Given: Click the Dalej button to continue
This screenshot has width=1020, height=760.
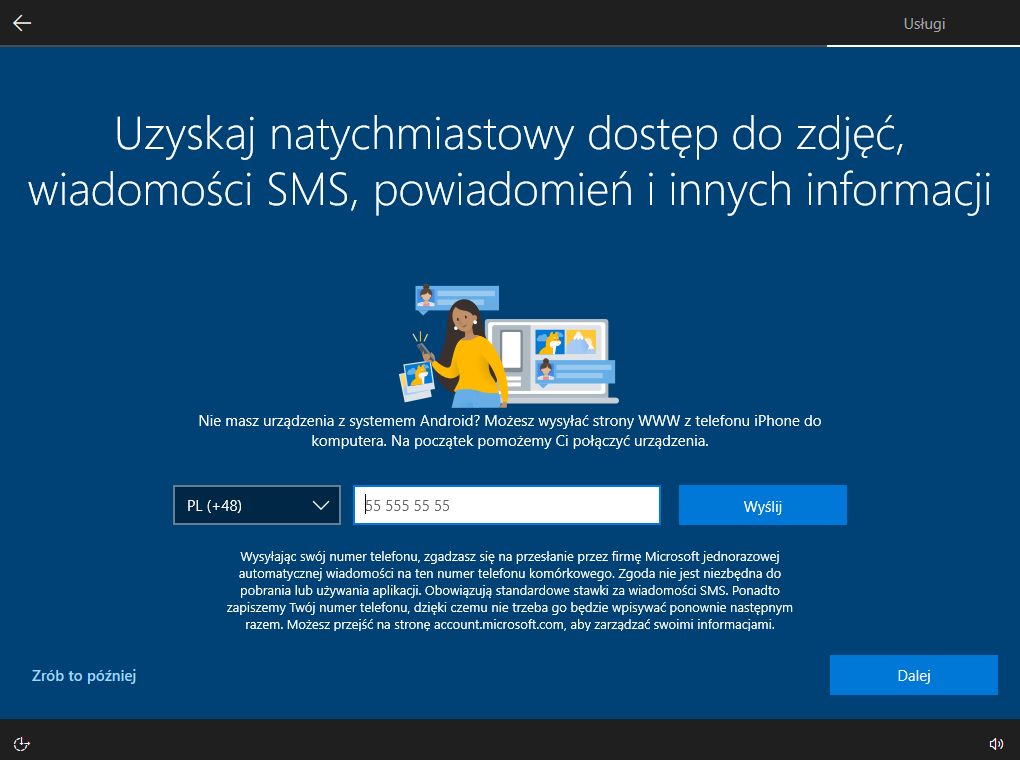Looking at the screenshot, I should 912,675.
